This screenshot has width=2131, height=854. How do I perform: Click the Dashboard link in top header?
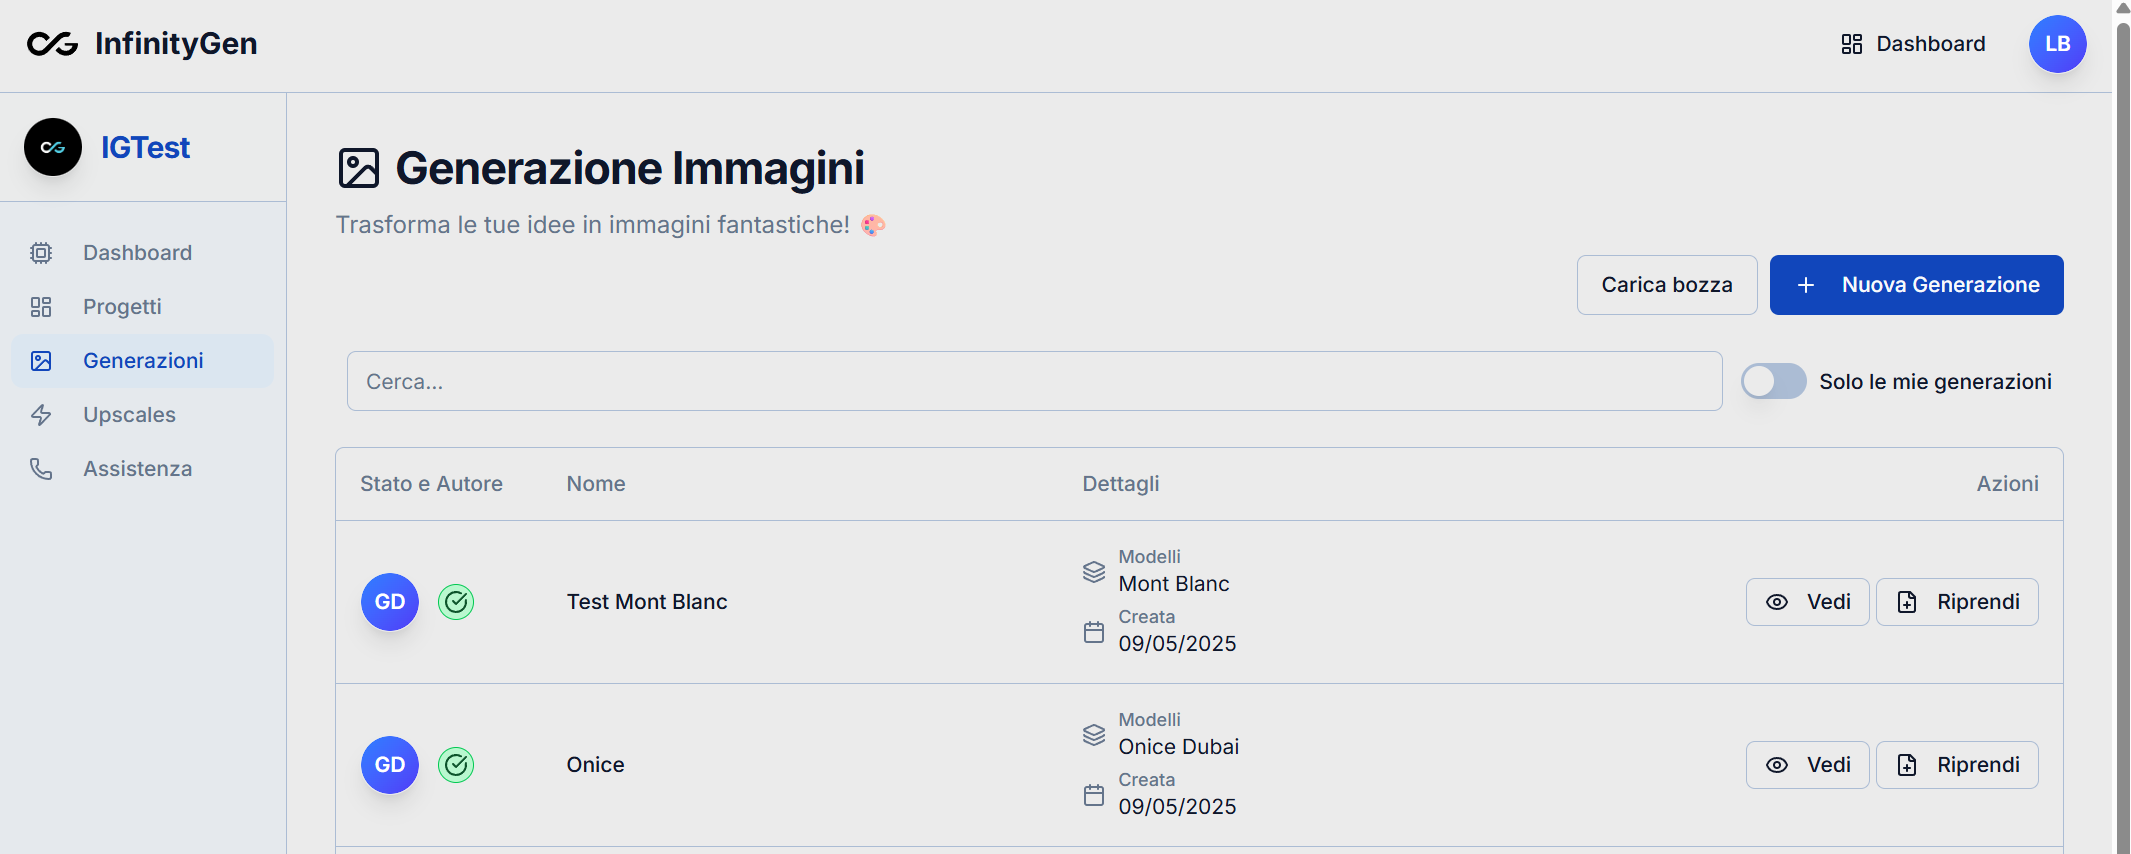[x=1914, y=44]
